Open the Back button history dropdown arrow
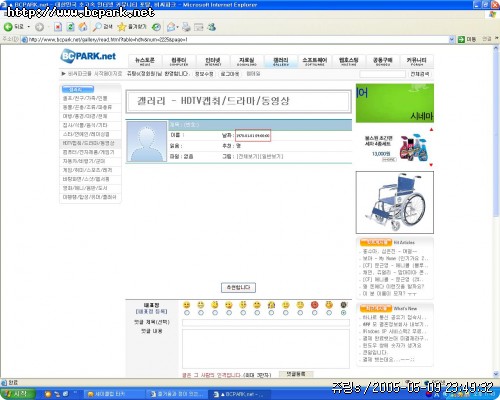Image resolution: width=500 pixels, height=400 pixels. coord(29,27)
